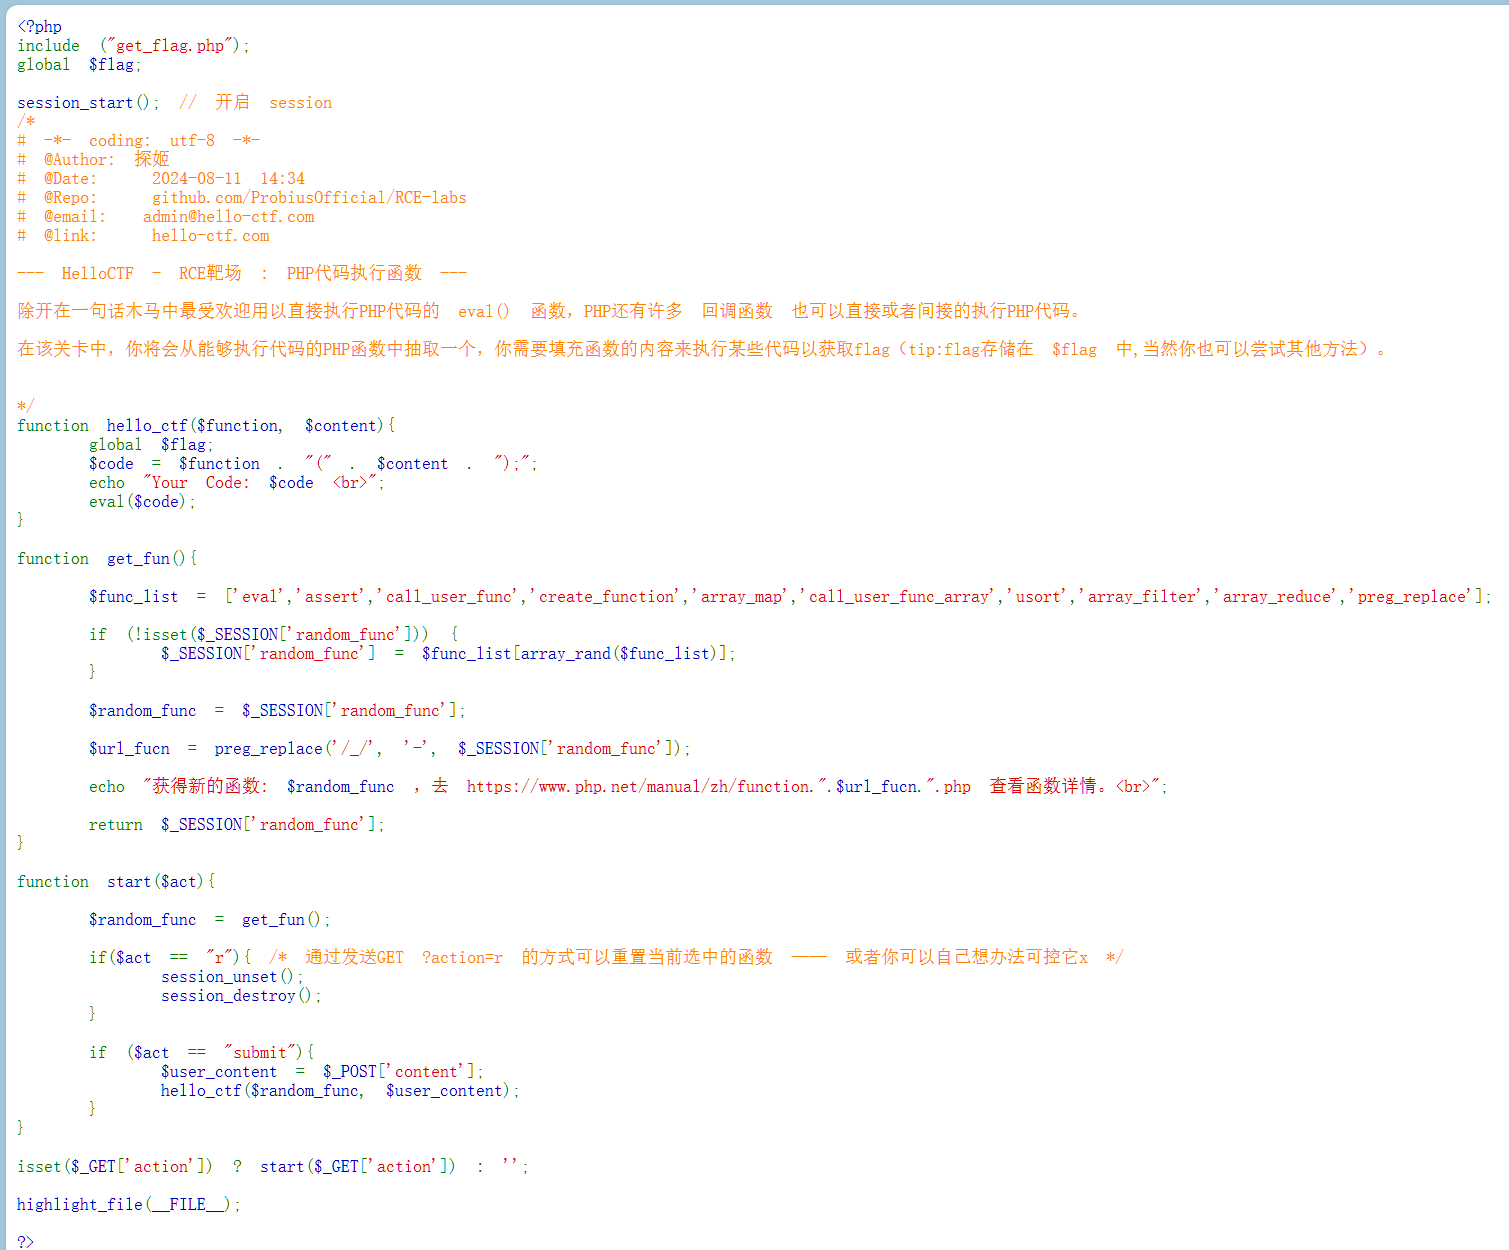The image size is (1509, 1250).
Task: Click the admin@hello-ctf.com email text
Action: click(228, 217)
